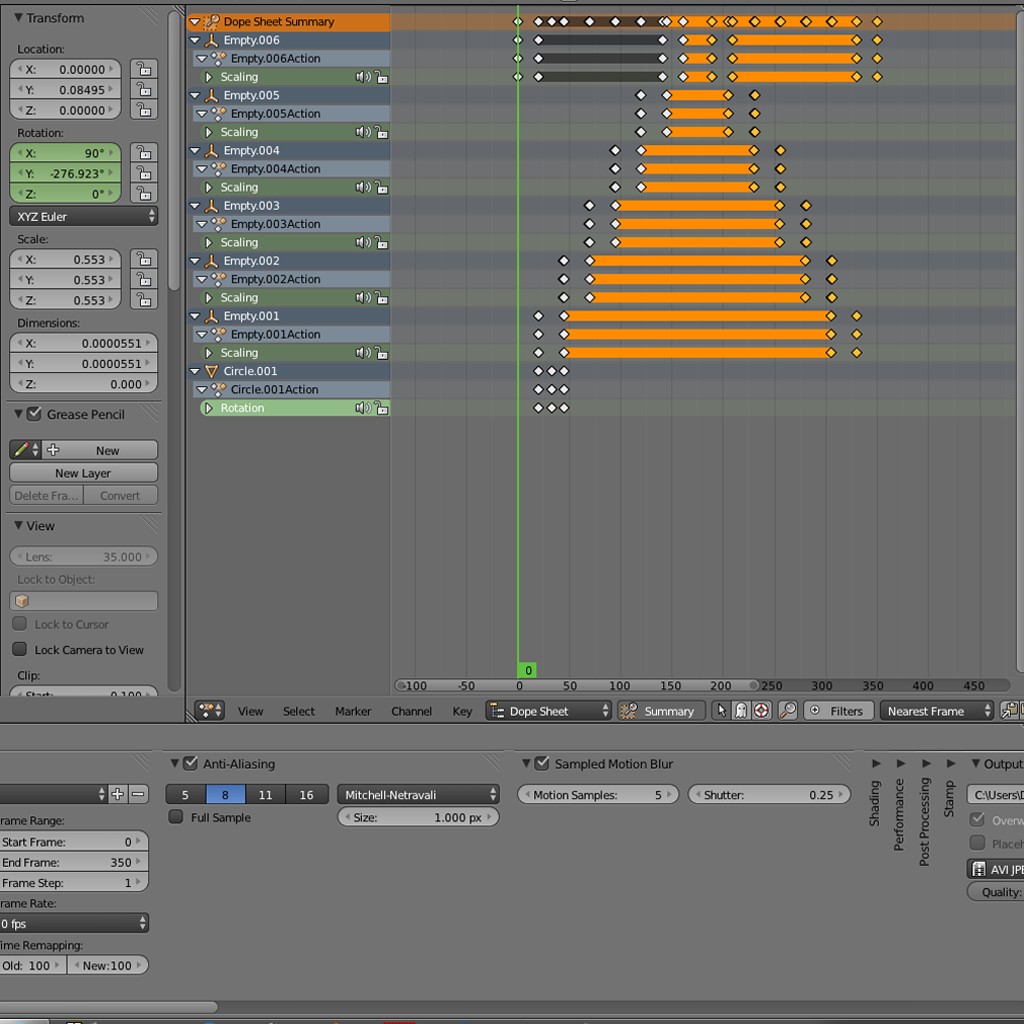The image size is (1024, 1024).
Task: Click the lifebuoy errors-only filter icon
Action: (762, 711)
